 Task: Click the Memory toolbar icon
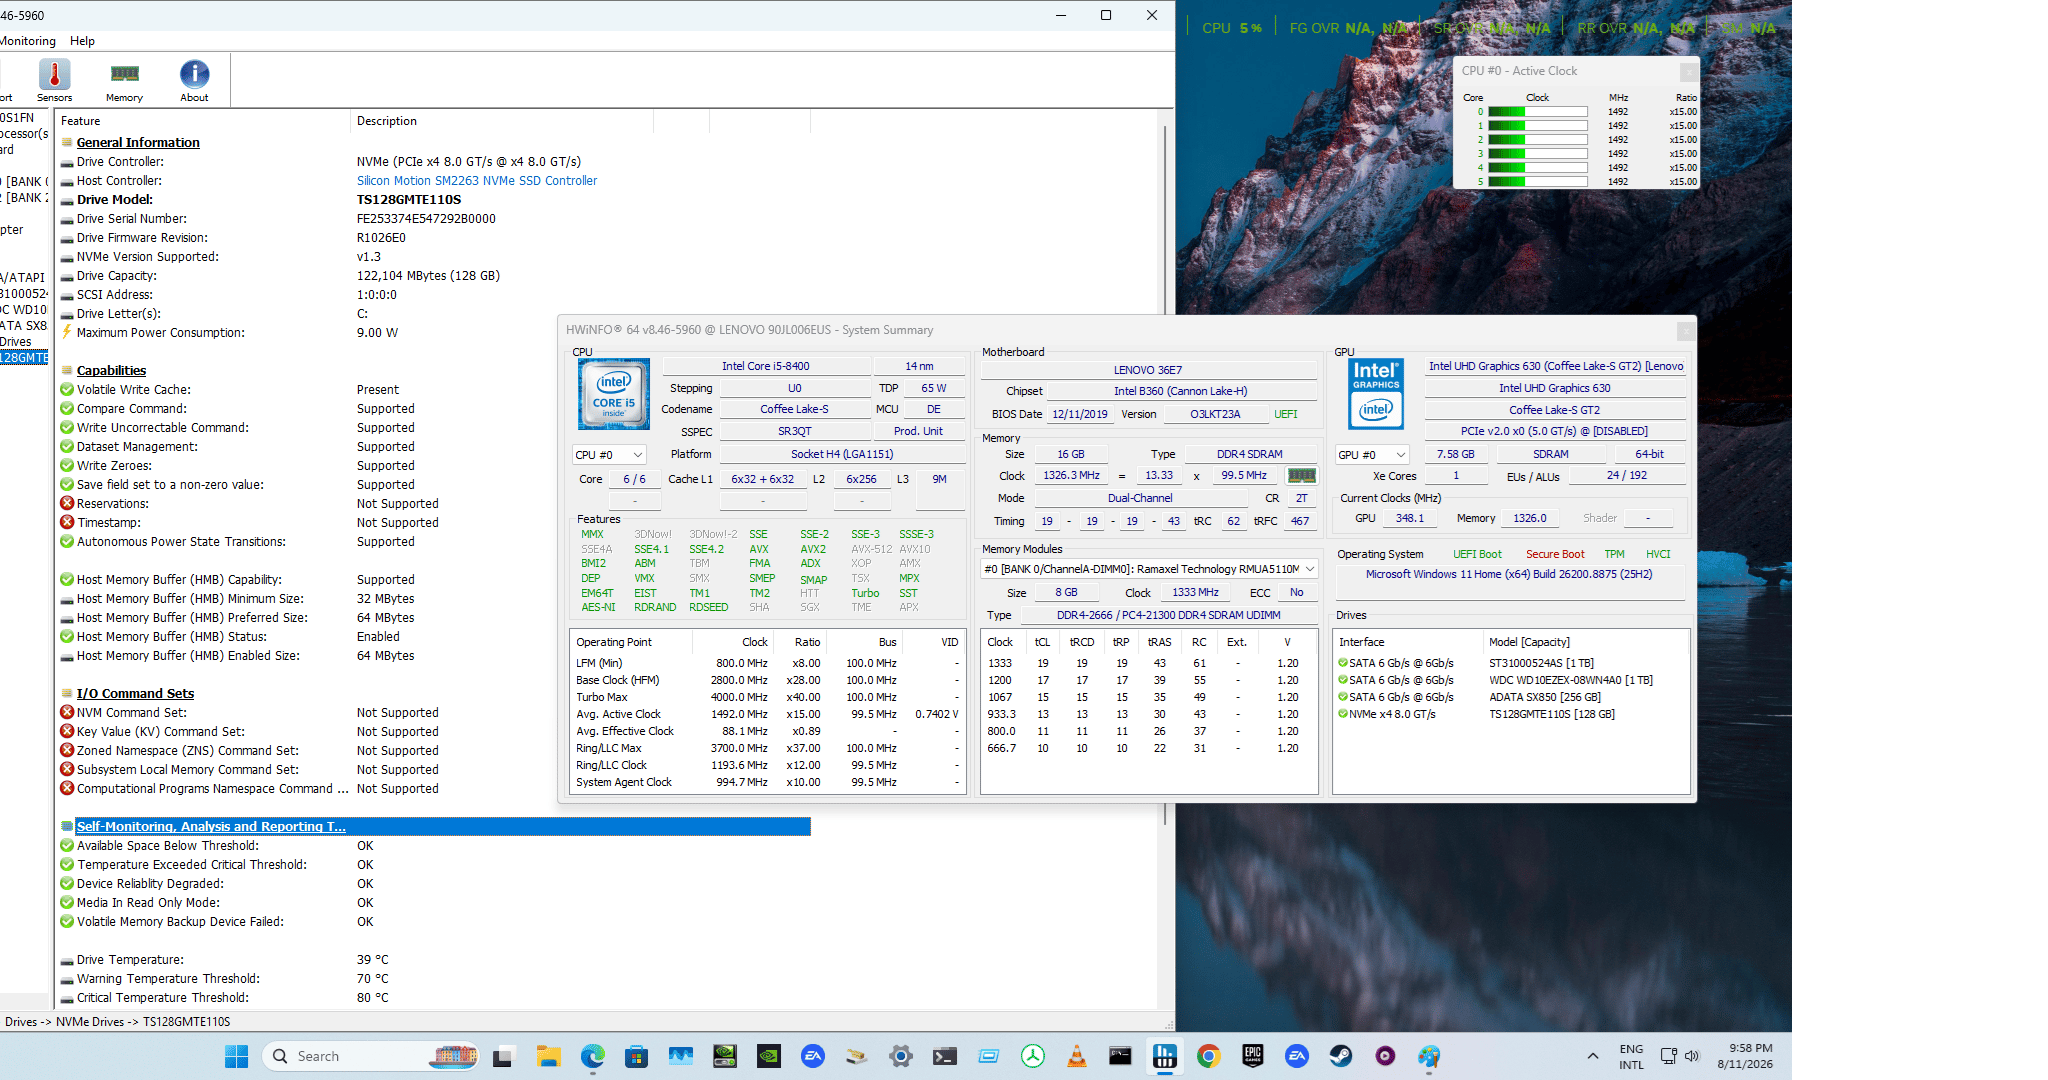coord(124,80)
